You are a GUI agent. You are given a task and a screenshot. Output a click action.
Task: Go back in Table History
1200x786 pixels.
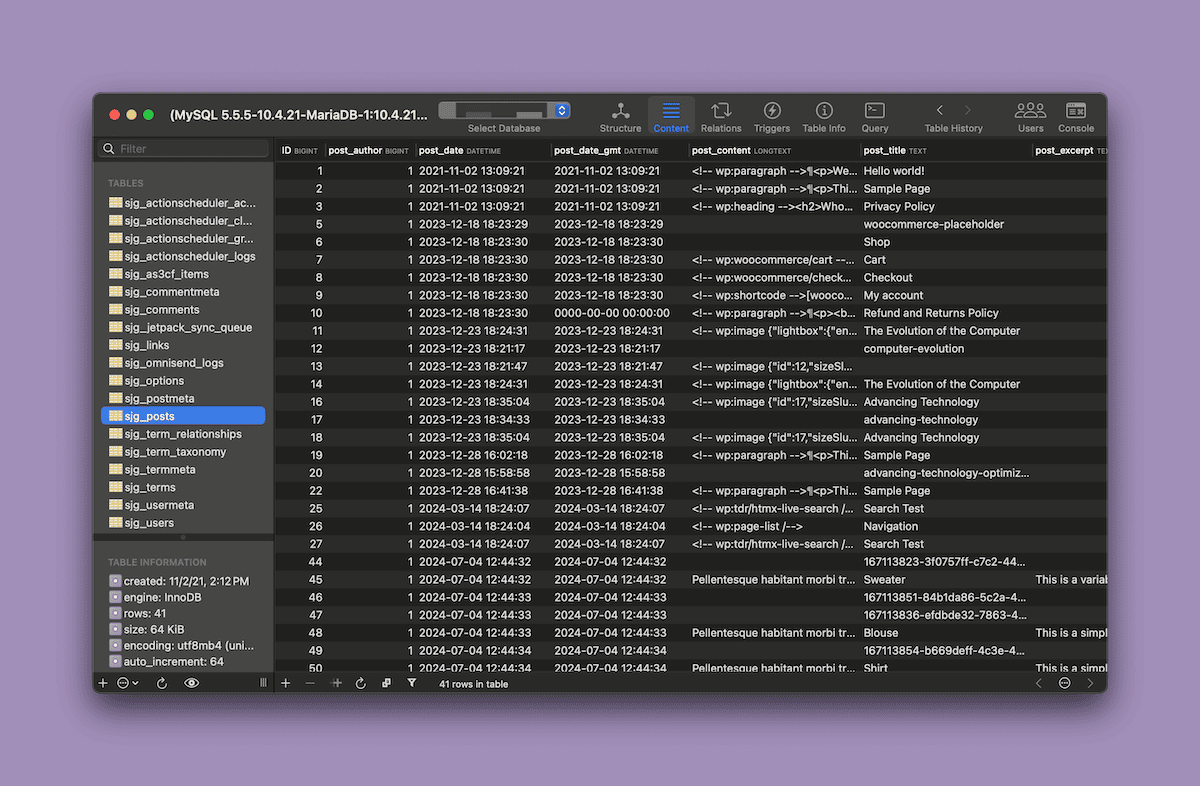[x=939, y=110]
